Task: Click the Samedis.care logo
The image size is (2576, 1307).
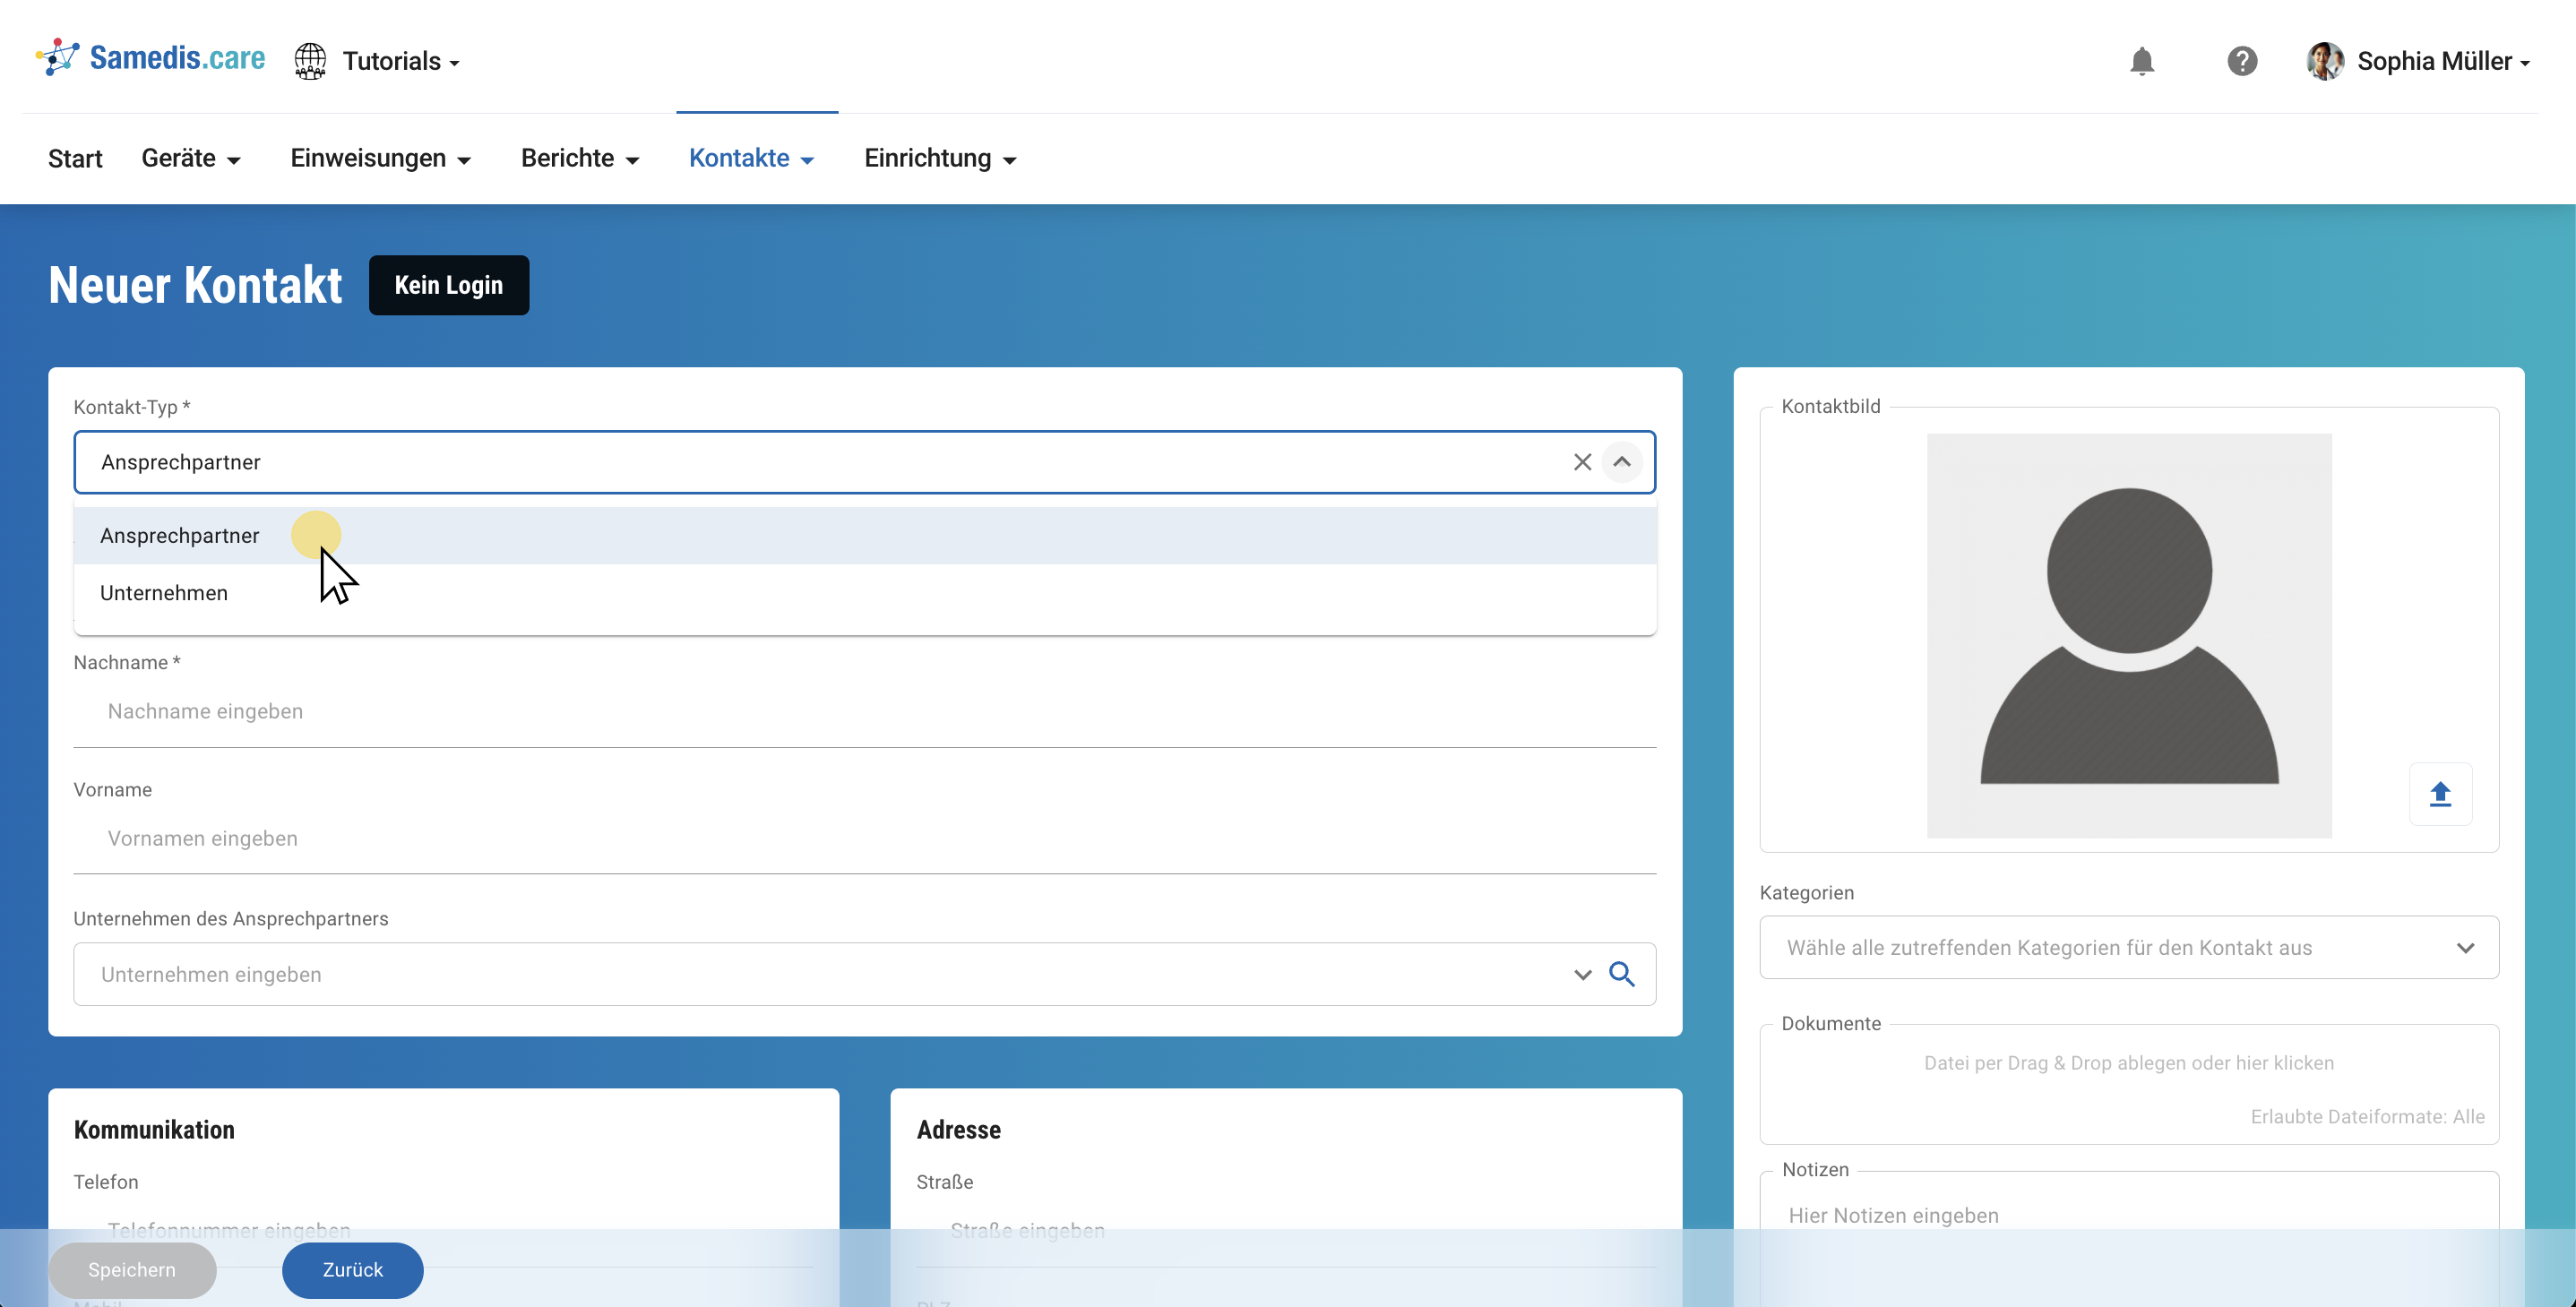Action: point(151,58)
